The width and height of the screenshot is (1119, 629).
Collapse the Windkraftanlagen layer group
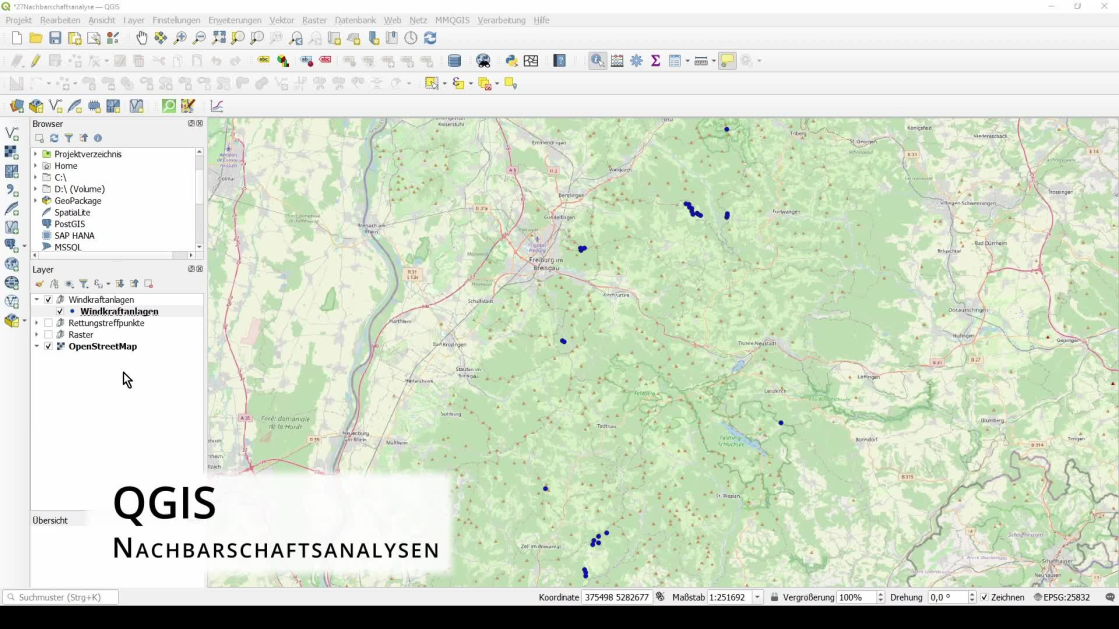click(36, 300)
